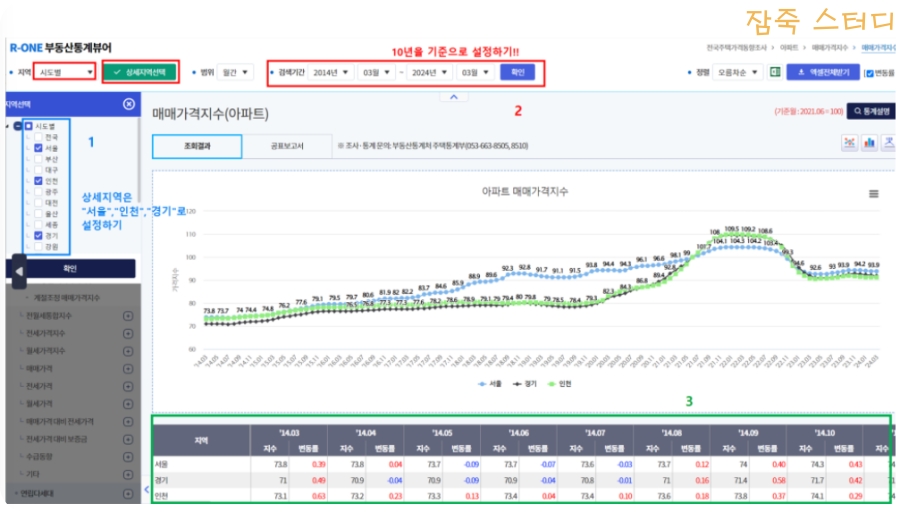Click the 아파트 breadcrumb link
Screen dimensions: 900x512
coord(789,48)
